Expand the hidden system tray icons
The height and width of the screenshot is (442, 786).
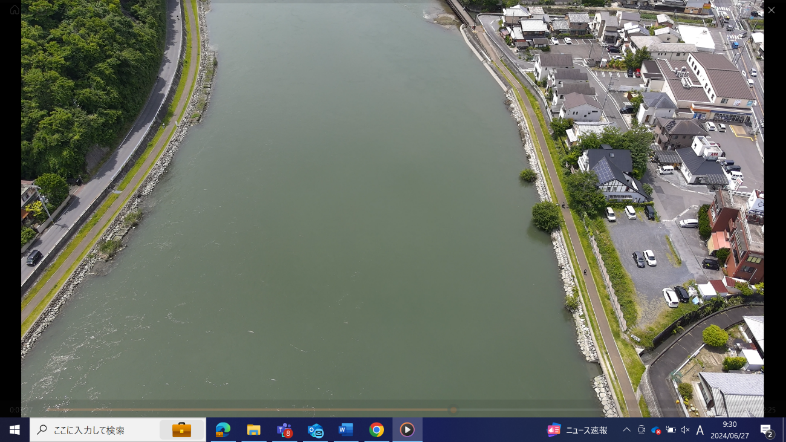coord(627,430)
